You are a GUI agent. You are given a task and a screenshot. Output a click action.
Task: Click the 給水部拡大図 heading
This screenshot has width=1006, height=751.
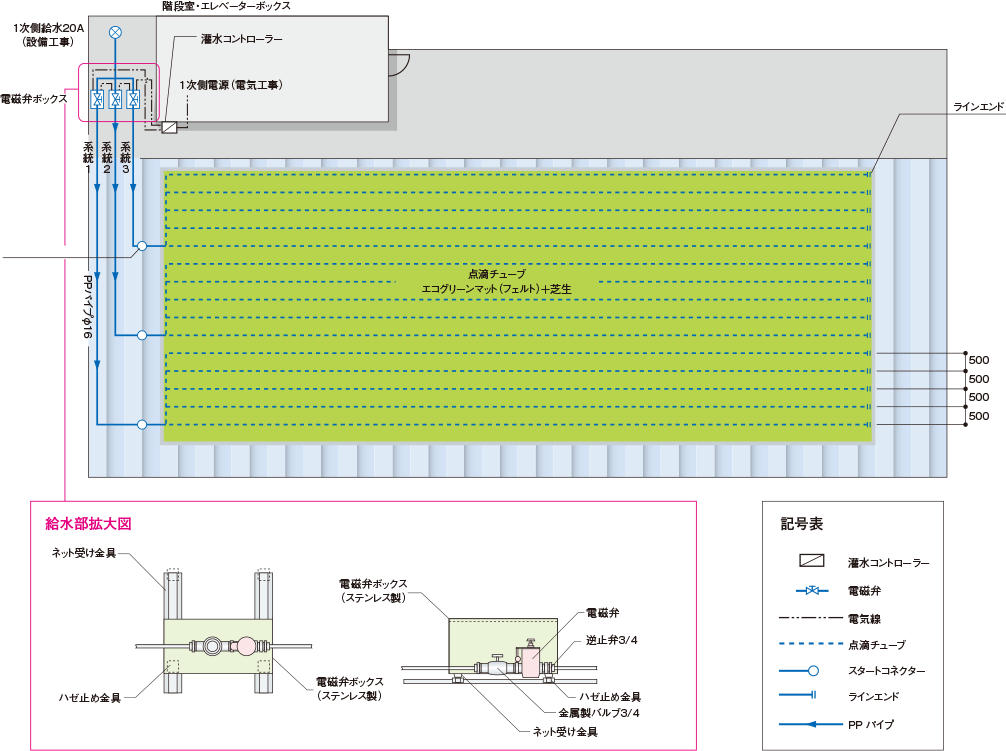coord(89,523)
